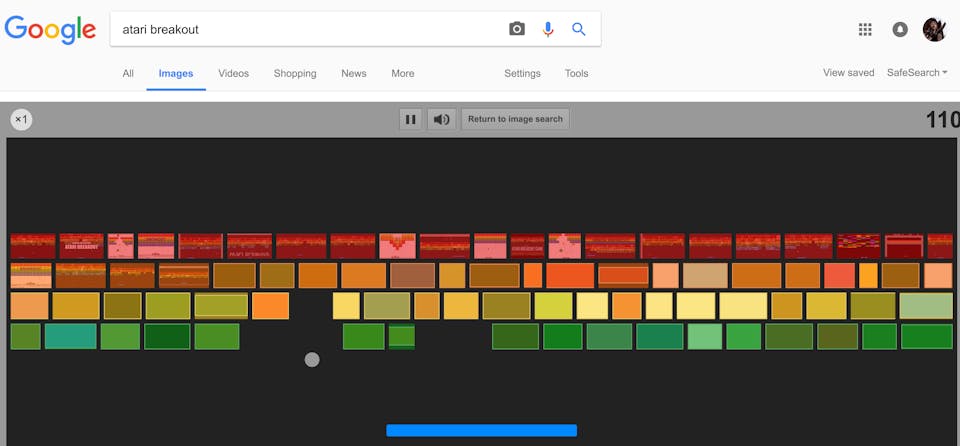Expand the Tools options

point(576,73)
